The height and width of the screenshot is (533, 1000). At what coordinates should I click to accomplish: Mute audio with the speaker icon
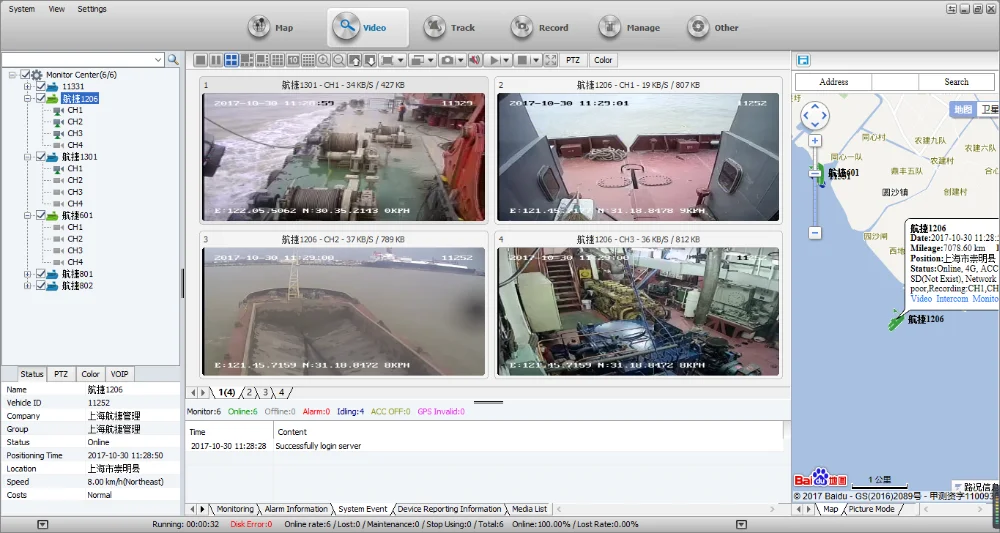click(474, 60)
